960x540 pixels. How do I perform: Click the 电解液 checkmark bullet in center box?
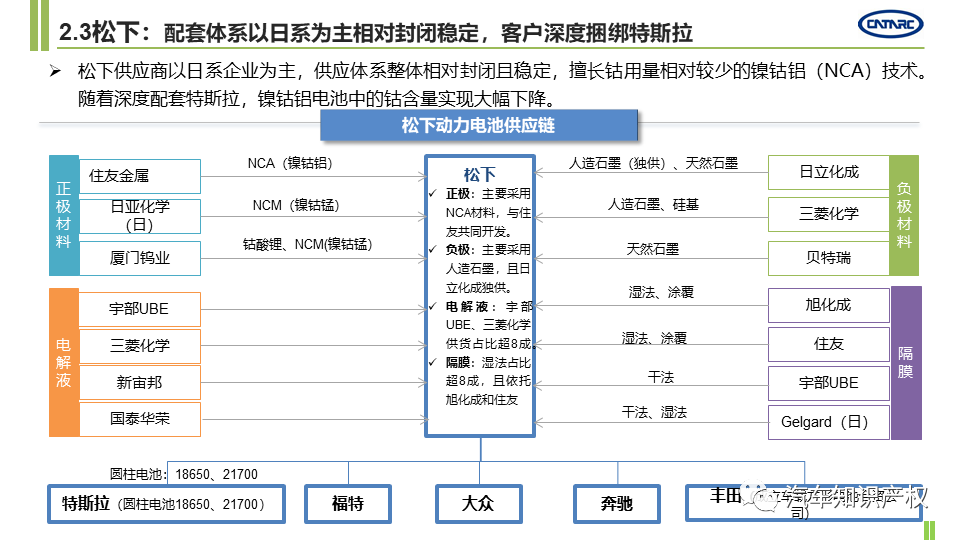coord(433,306)
